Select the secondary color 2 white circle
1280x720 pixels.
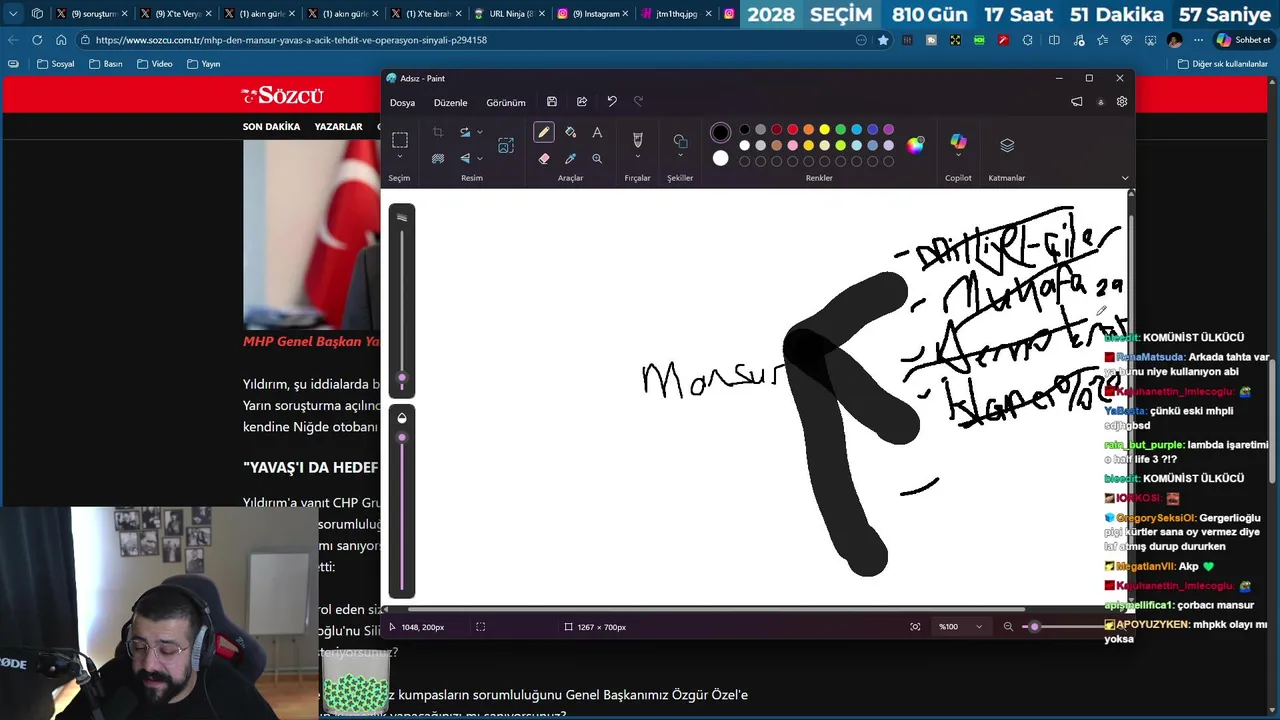pos(720,158)
